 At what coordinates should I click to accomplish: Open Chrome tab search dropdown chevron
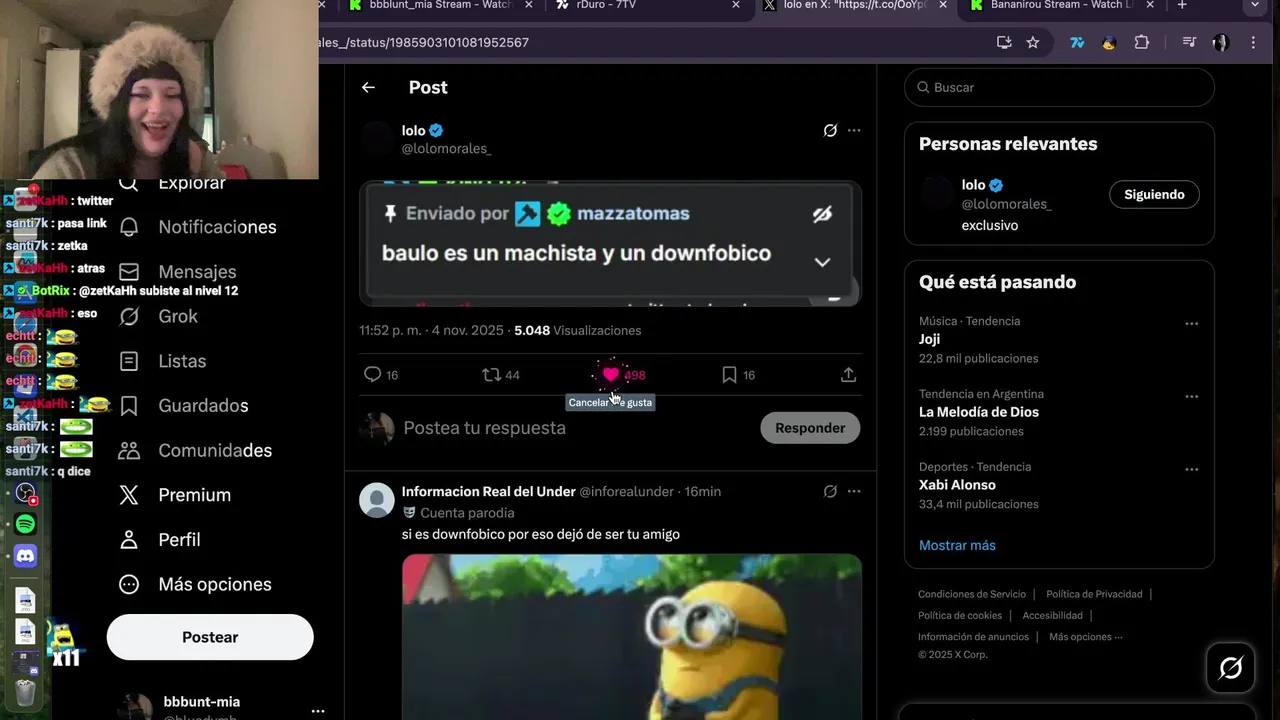pyautogui.click(x=1255, y=5)
